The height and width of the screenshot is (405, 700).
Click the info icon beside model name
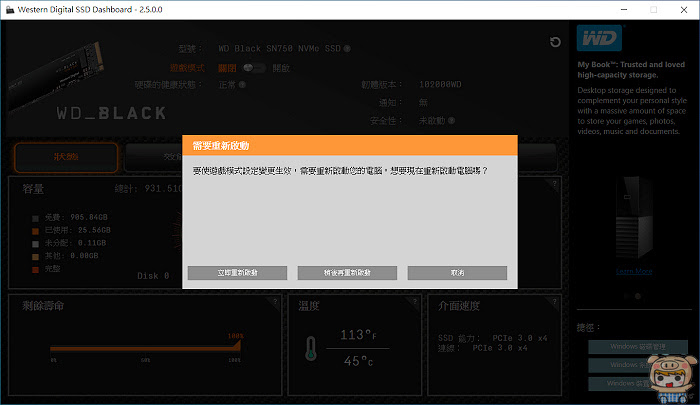pos(347,48)
